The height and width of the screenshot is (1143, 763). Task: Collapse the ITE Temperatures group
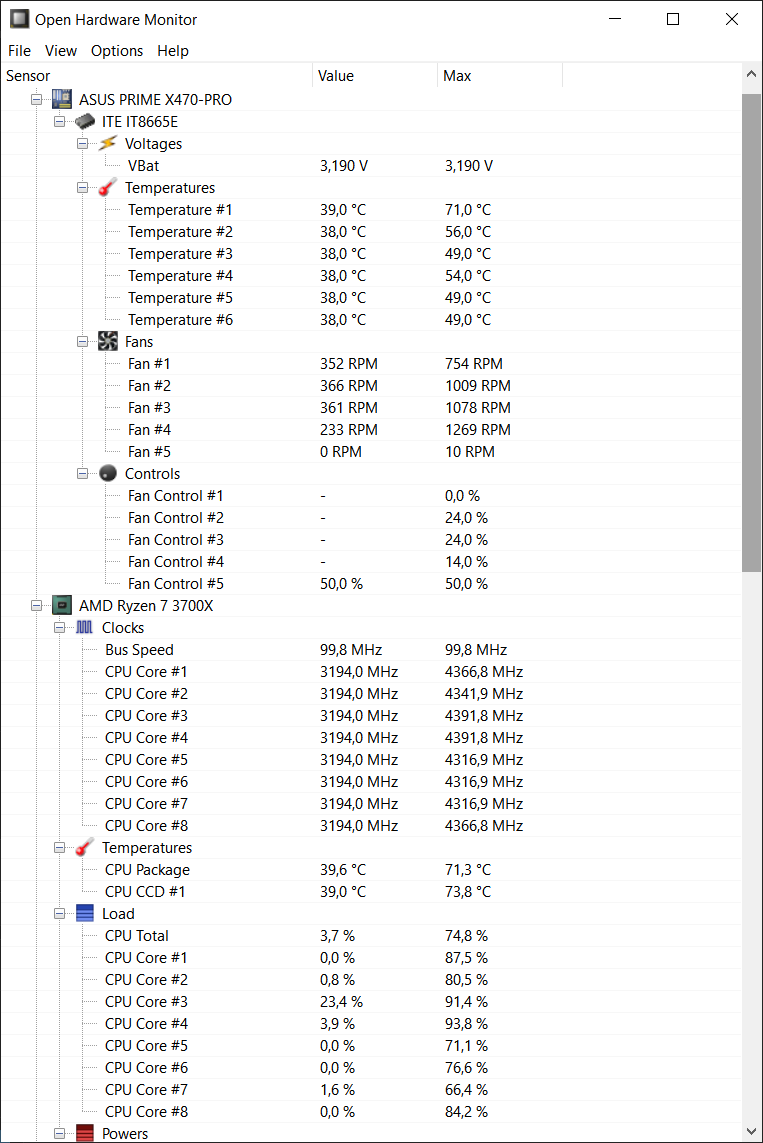tap(82, 187)
